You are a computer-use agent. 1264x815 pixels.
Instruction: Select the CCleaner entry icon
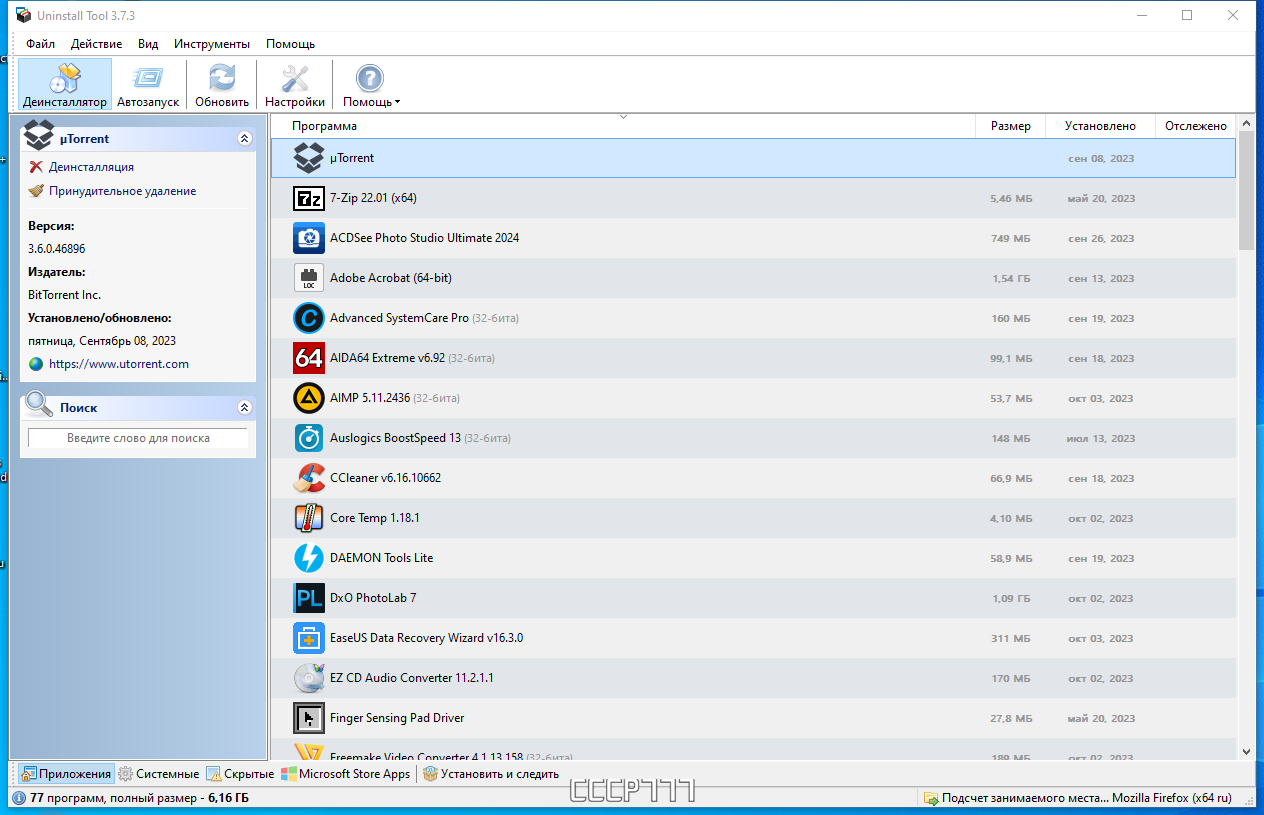tap(308, 477)
